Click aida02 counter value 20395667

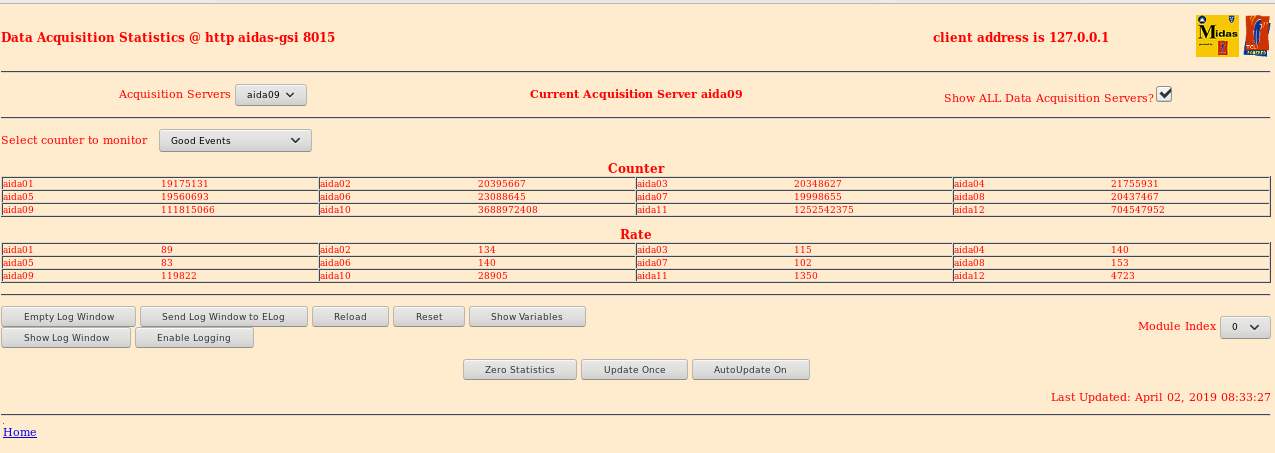click(x=502, y=184)
